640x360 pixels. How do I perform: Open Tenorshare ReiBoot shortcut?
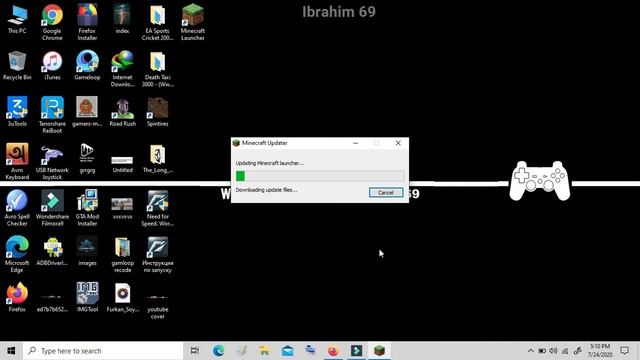52,115
